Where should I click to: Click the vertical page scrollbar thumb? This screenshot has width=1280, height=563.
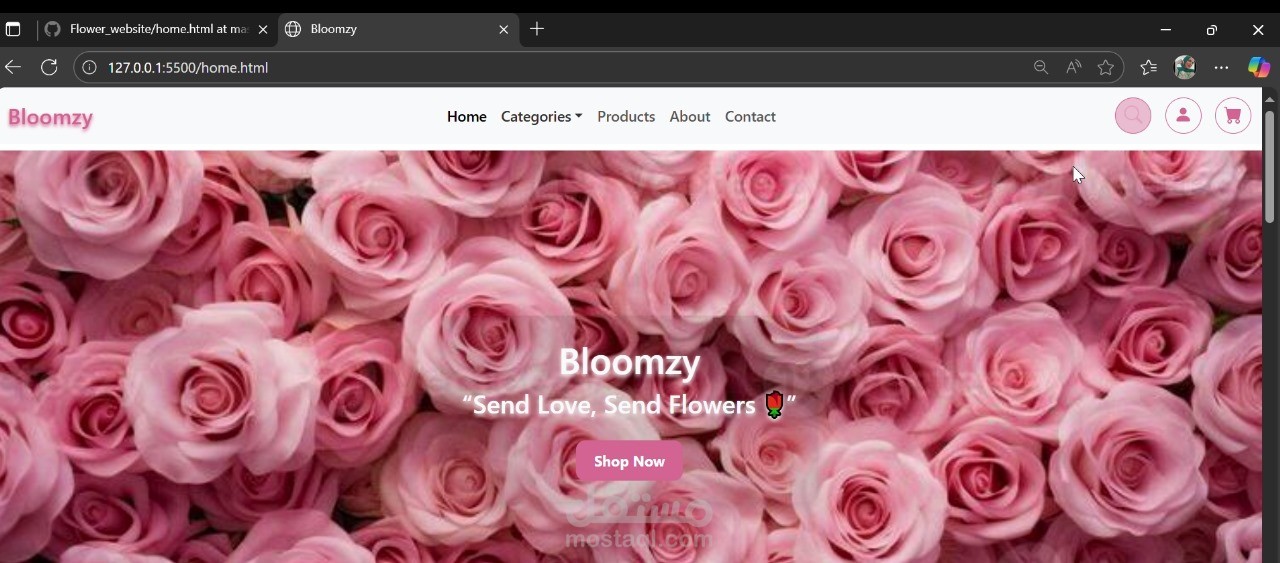[x=1270, y=166]
